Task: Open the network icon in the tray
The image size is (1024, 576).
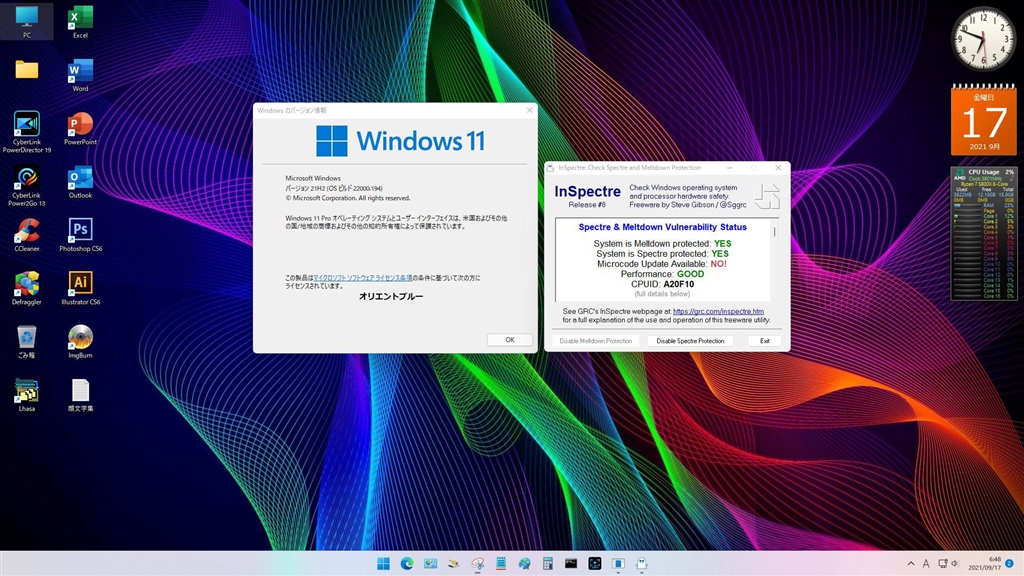Action: click(x=942, y=564)
